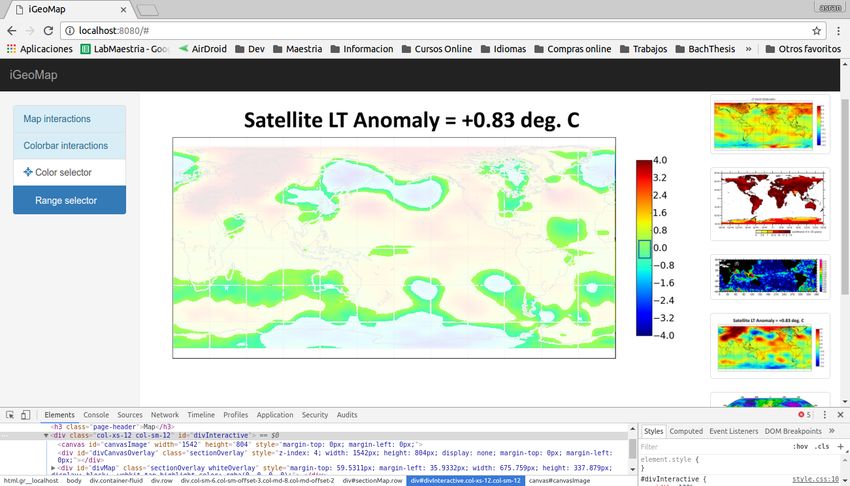Image resolution: width=850 pixels, height=486 pixels.
Task: Open the Trabajos bookmarks folder
Action: click(x=643, y=49)
